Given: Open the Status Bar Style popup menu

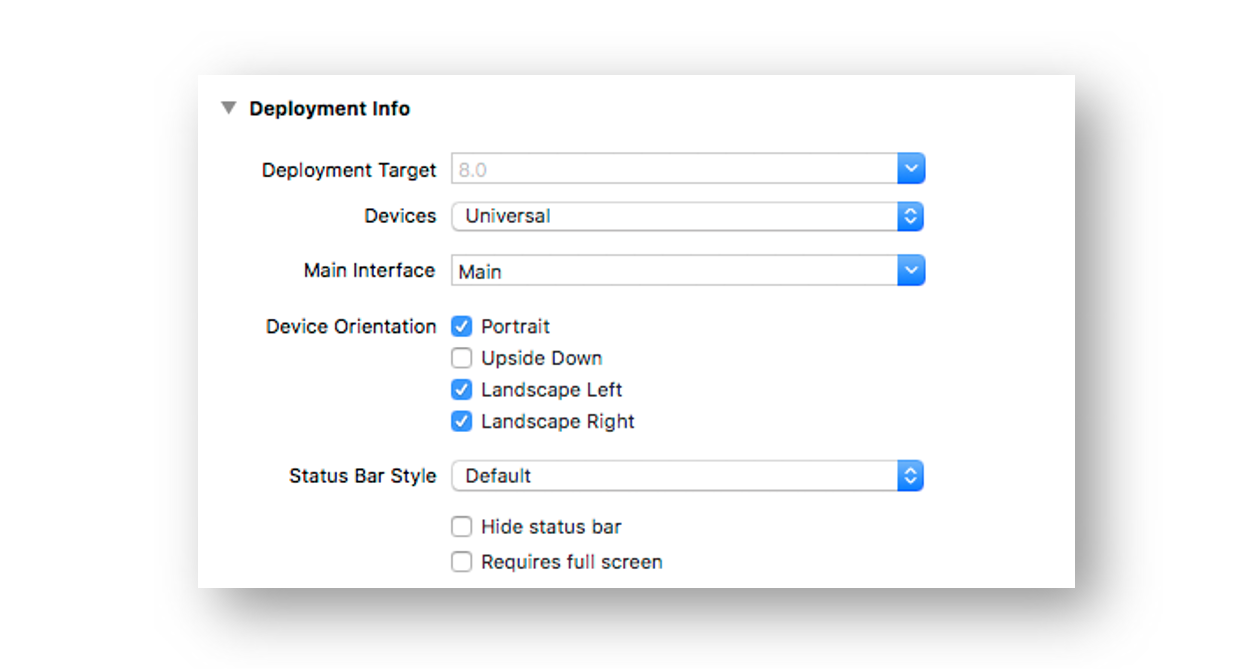Looking at the screenshot, I should tap(687, 476).
